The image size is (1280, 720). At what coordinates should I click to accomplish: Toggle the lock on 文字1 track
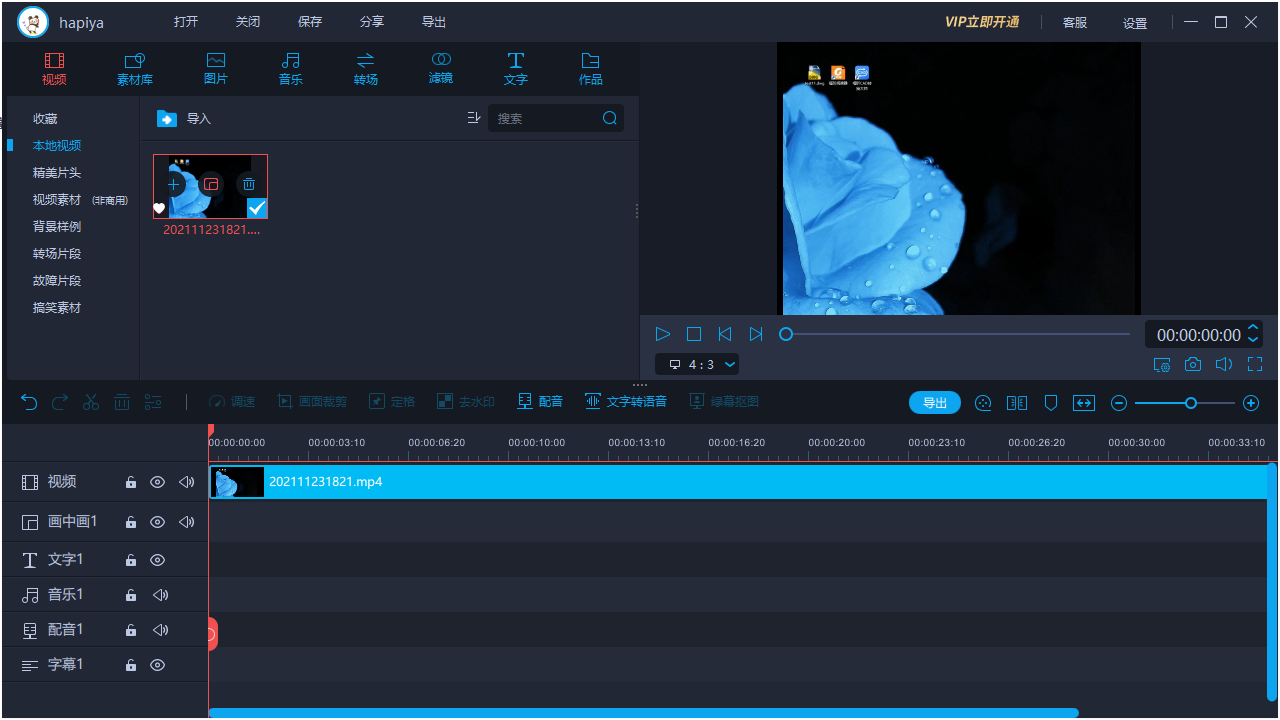point(130,560)
